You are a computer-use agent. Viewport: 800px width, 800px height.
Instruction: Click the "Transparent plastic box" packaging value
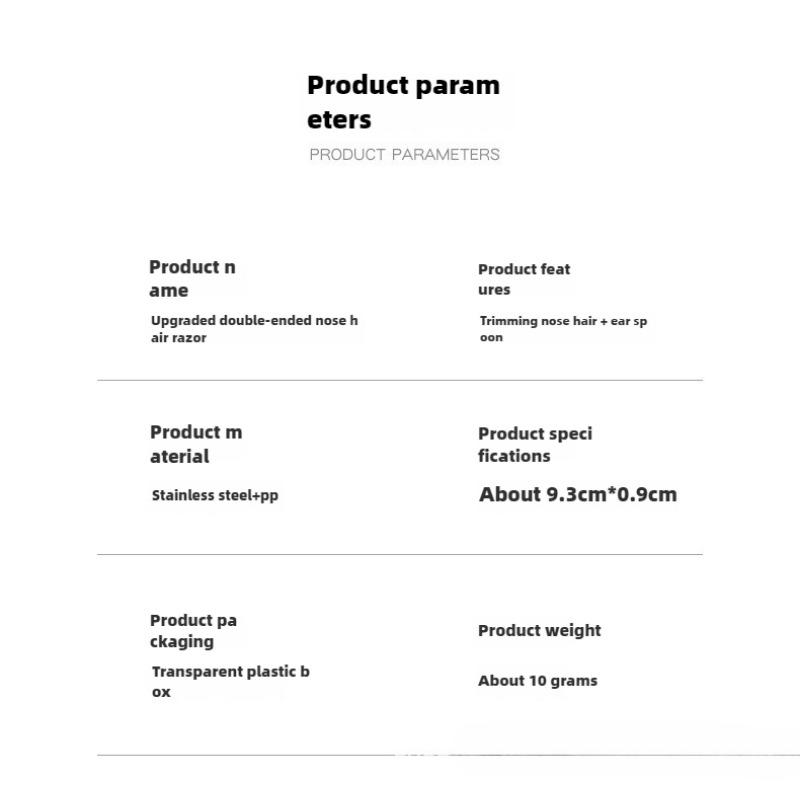[x=230, y=681]
